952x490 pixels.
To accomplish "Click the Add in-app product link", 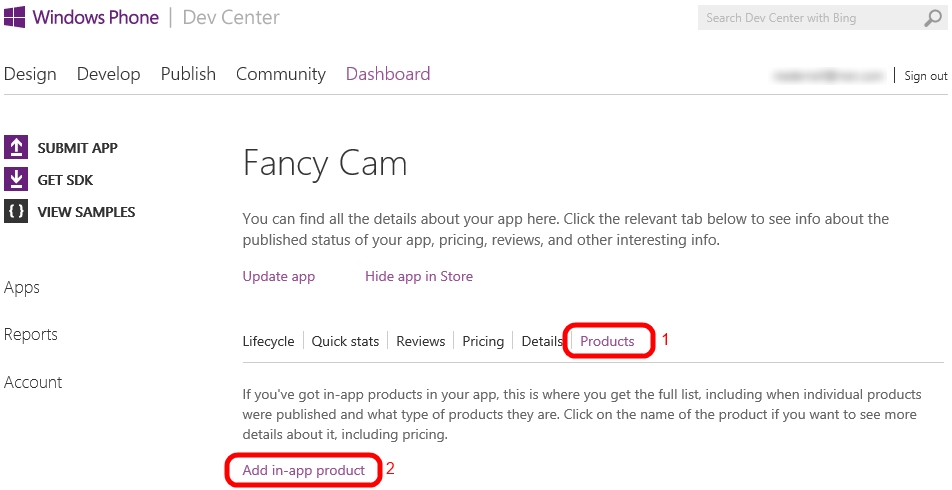I will click(x=304, y=470).
